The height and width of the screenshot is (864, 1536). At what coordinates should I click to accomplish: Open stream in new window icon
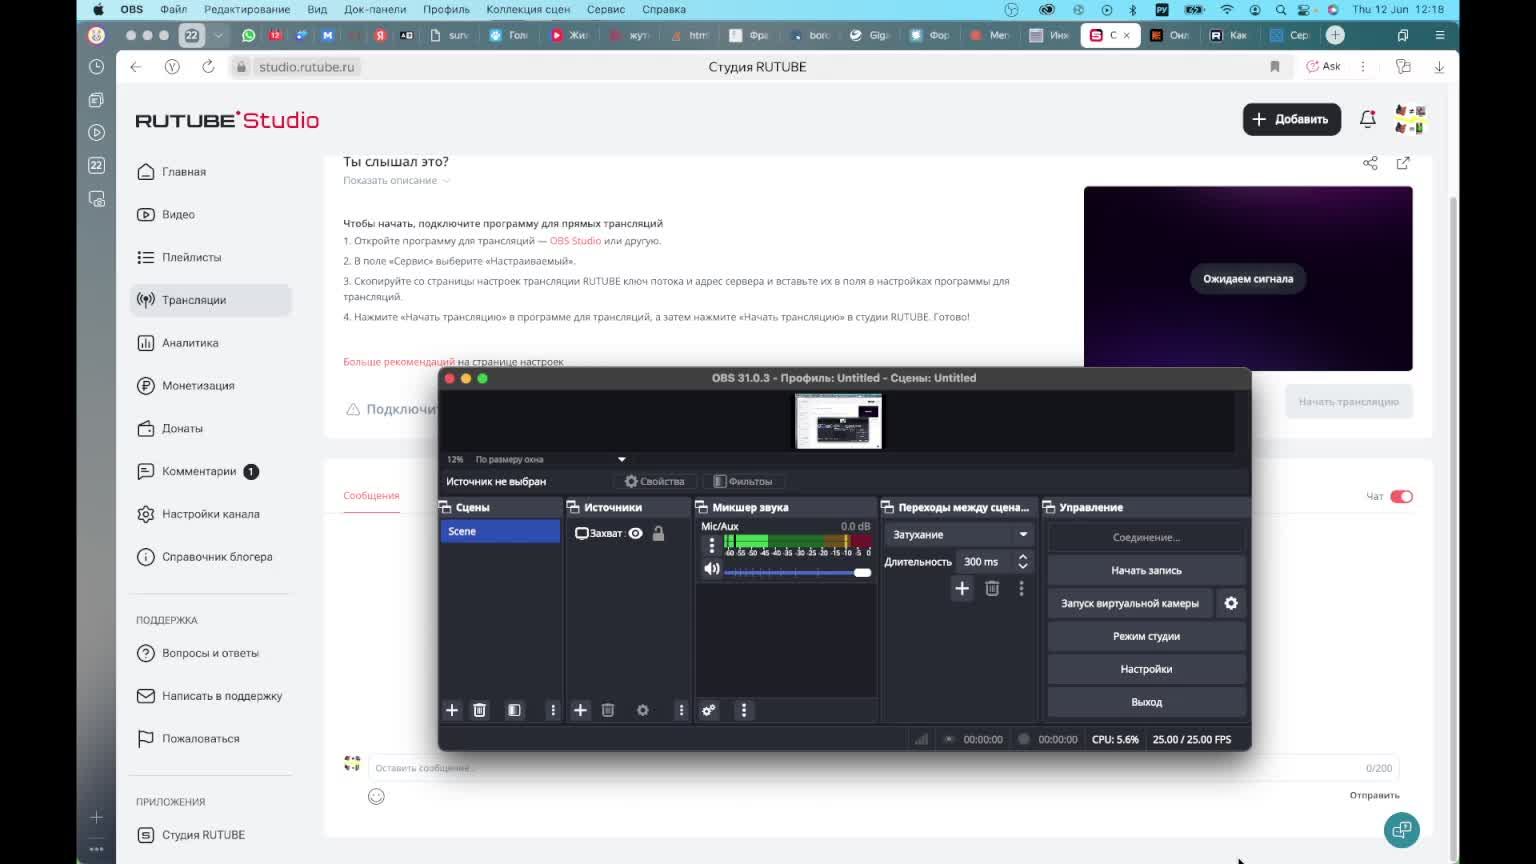click(1403, 163)
